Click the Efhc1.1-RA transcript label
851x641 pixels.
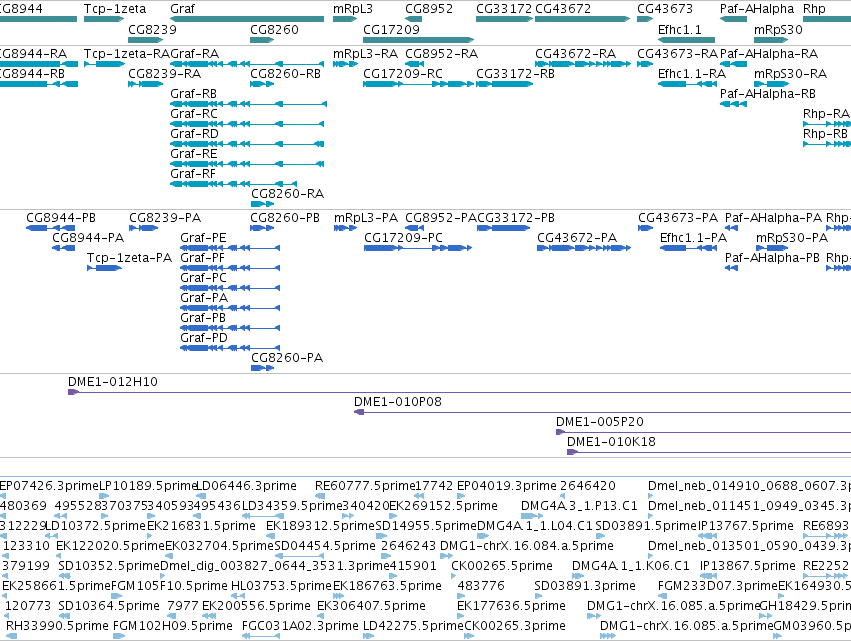click(691, 73)
